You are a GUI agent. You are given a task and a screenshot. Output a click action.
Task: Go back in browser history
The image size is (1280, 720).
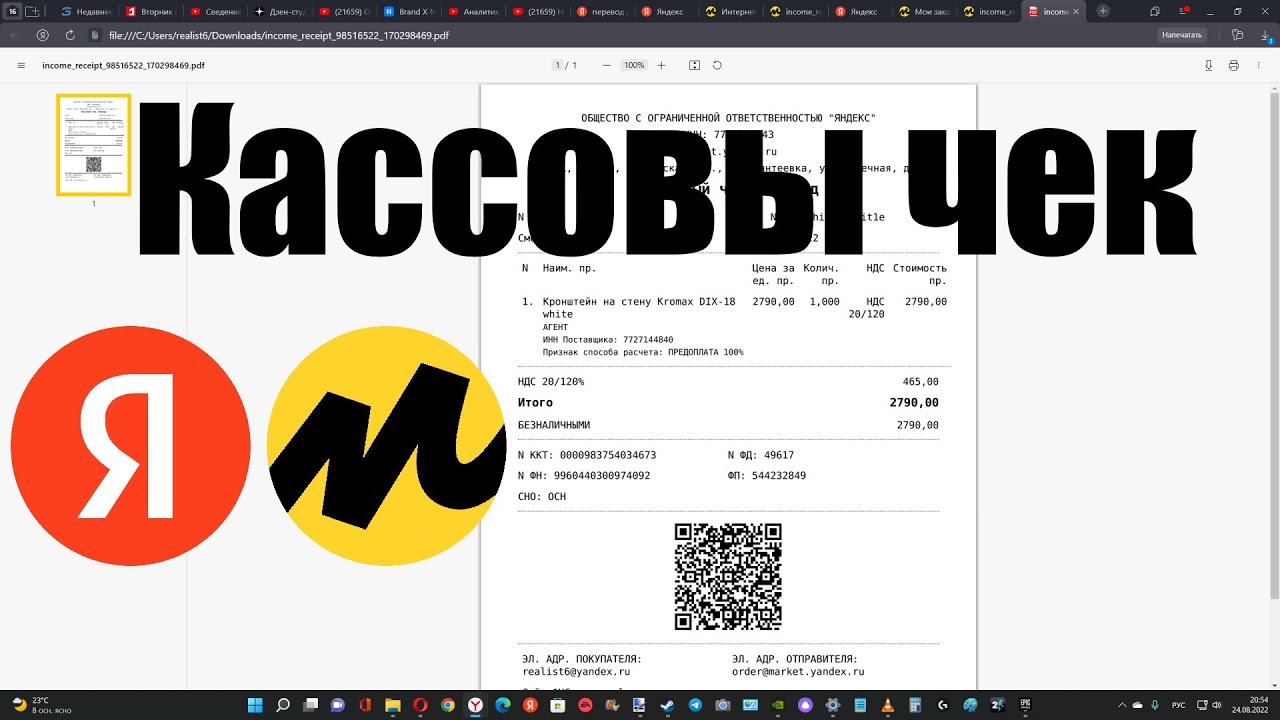coord(14,34)
